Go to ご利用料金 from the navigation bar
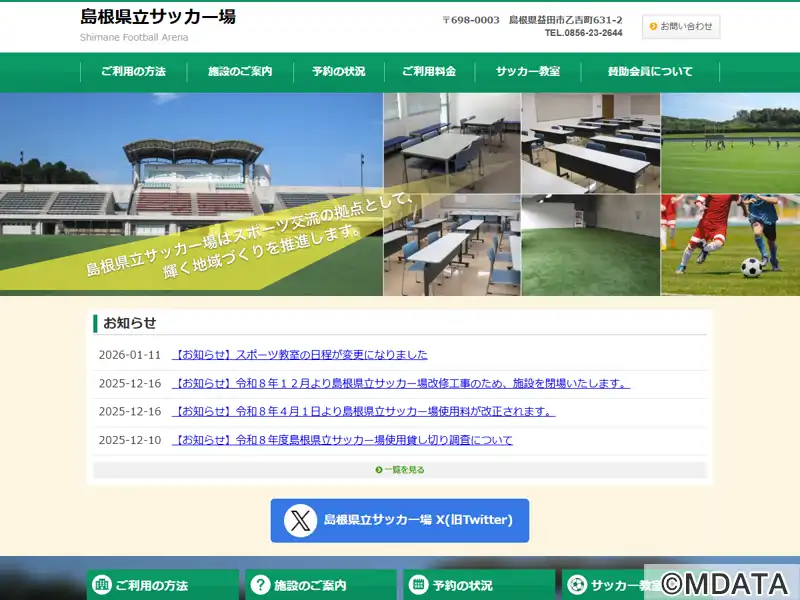Image resolution: width=800 pixels, height=600 pixels. [428, 72]
